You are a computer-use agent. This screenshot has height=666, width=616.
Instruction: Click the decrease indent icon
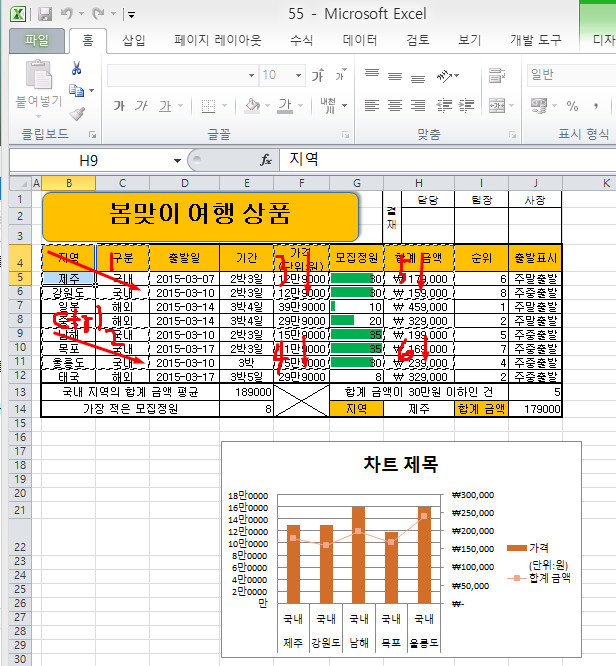pos(444,105)
